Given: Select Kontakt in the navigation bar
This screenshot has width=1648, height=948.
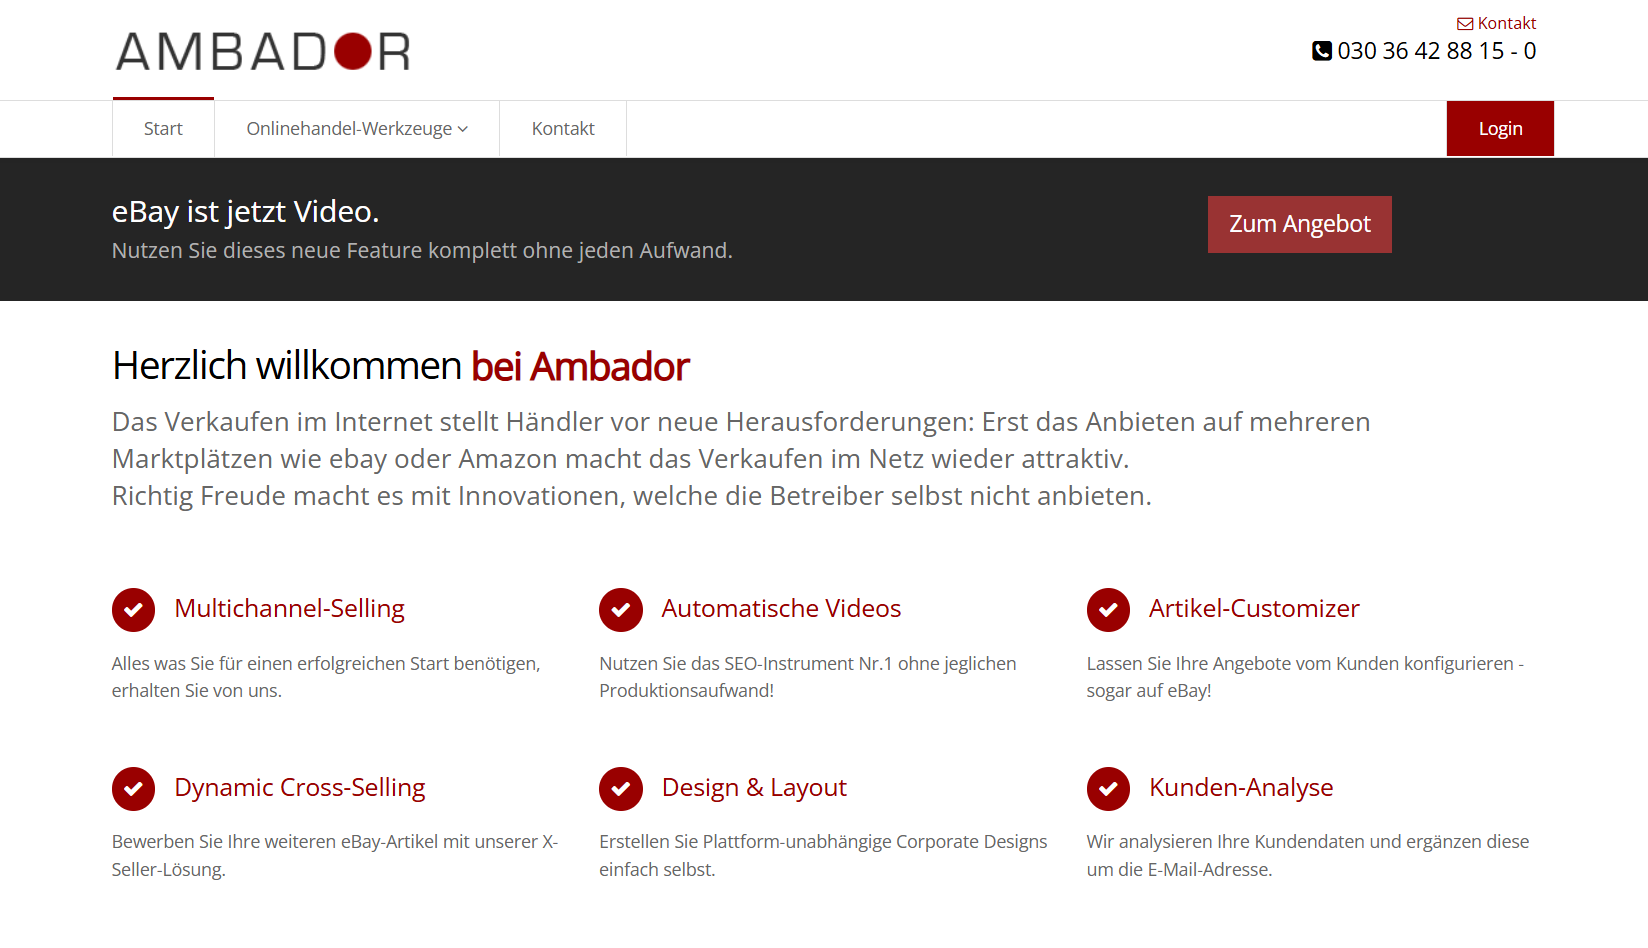Looking at the screenshot, I should coord(563,129).
